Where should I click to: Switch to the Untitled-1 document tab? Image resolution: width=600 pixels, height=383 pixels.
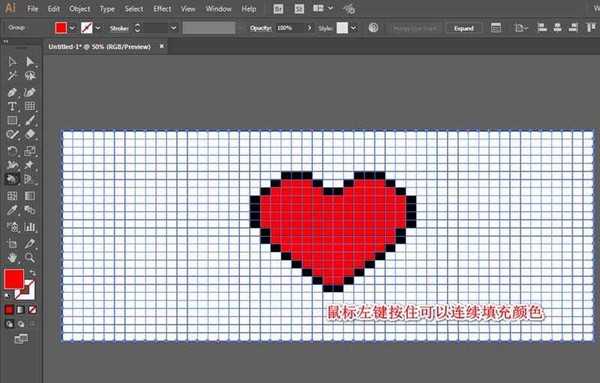99,47
